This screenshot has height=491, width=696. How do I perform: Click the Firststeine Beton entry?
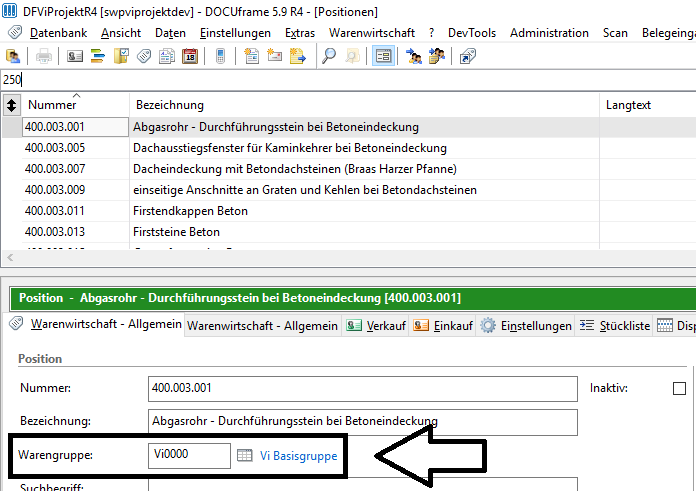coord(176,232)
